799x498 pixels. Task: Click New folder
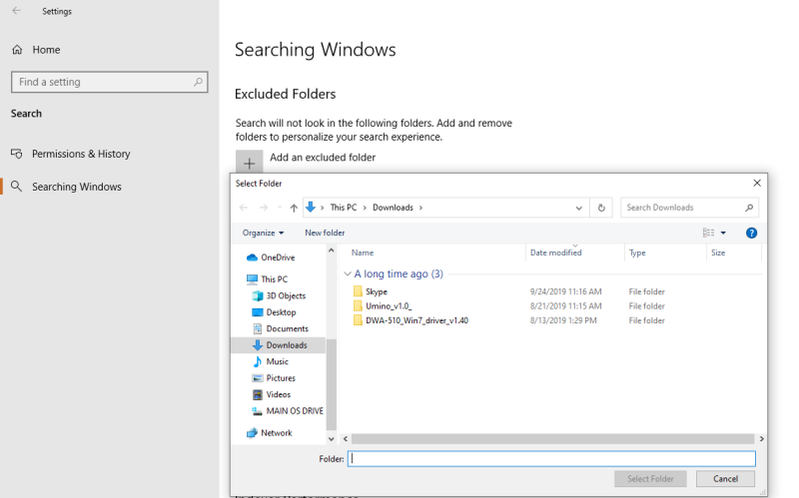pos(325,233)
